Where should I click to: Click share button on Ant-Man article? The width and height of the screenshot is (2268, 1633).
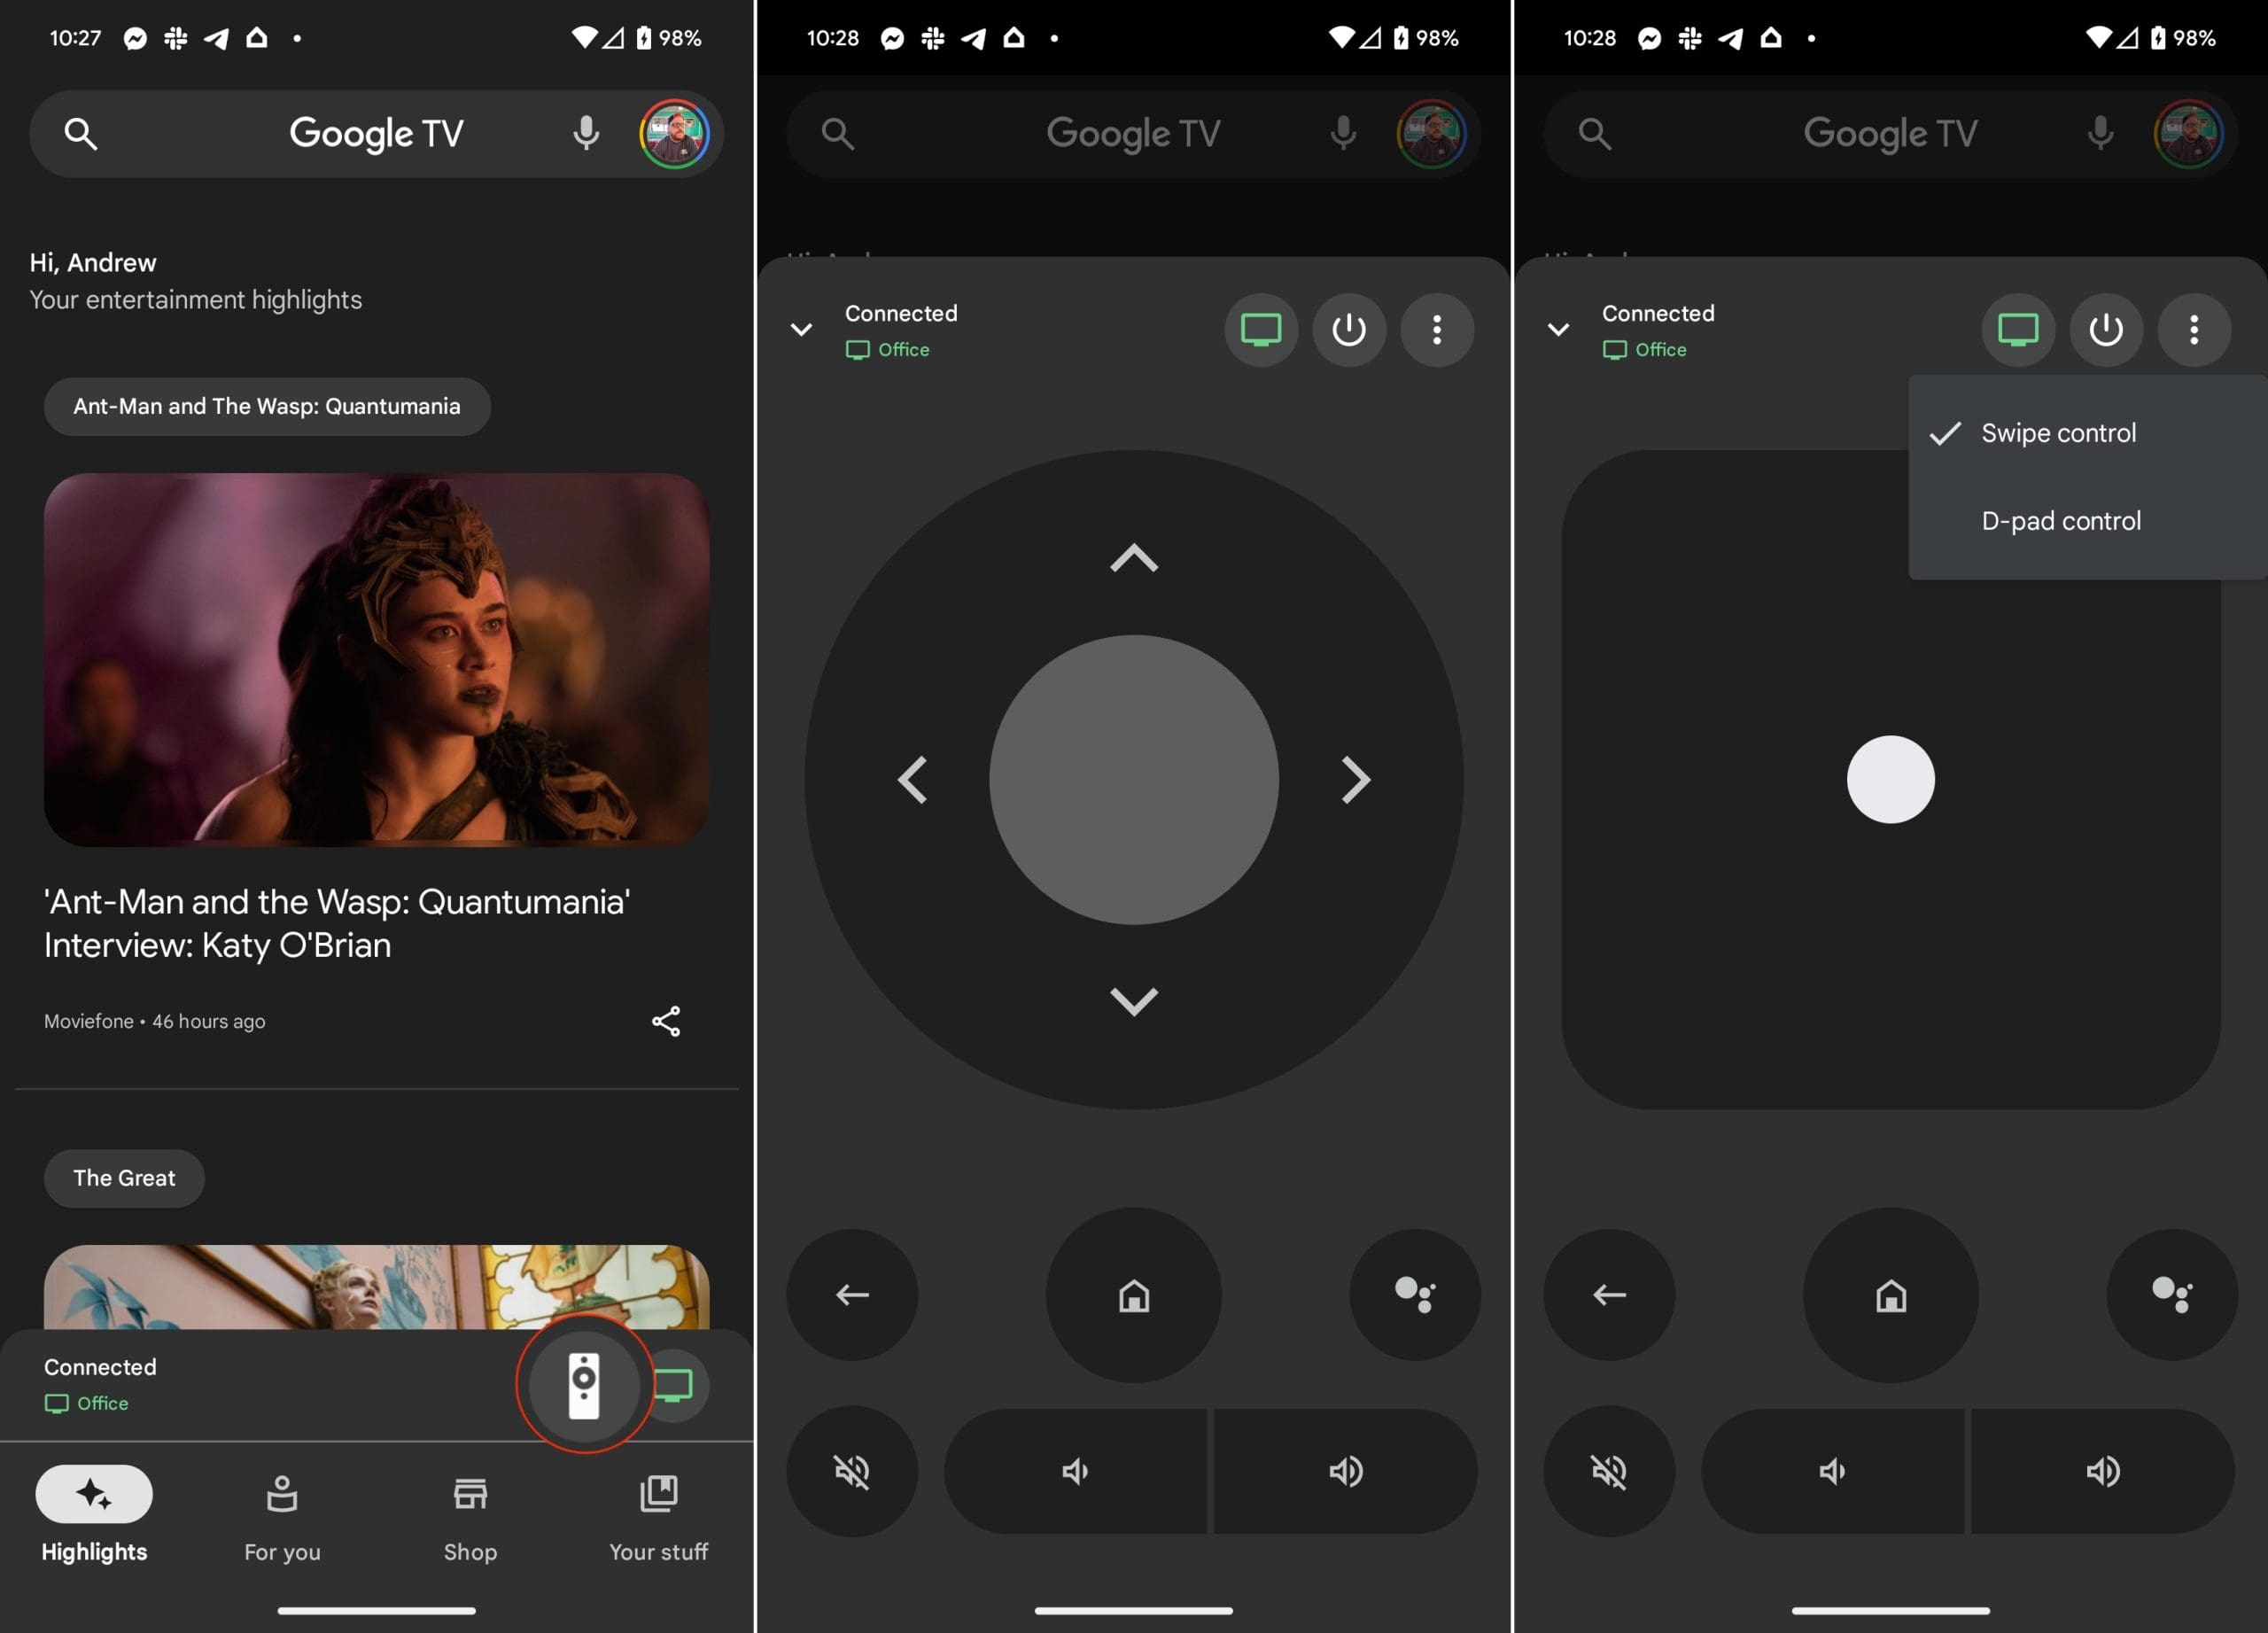point(665,1018)
